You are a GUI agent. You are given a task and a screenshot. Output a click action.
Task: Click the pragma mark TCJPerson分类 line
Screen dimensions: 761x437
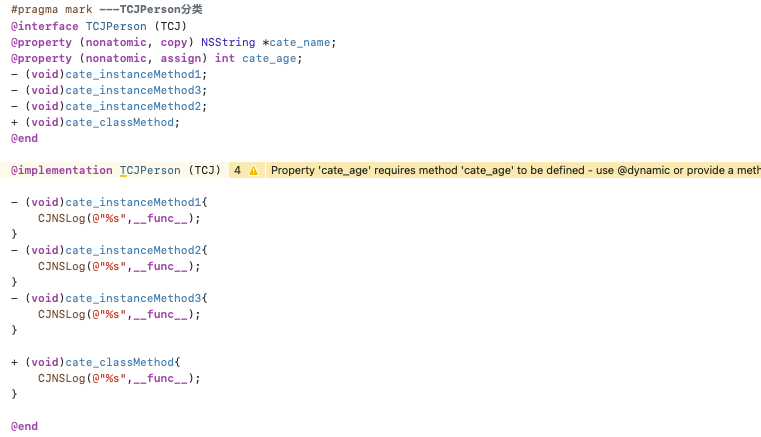click(x=107, y=9)
